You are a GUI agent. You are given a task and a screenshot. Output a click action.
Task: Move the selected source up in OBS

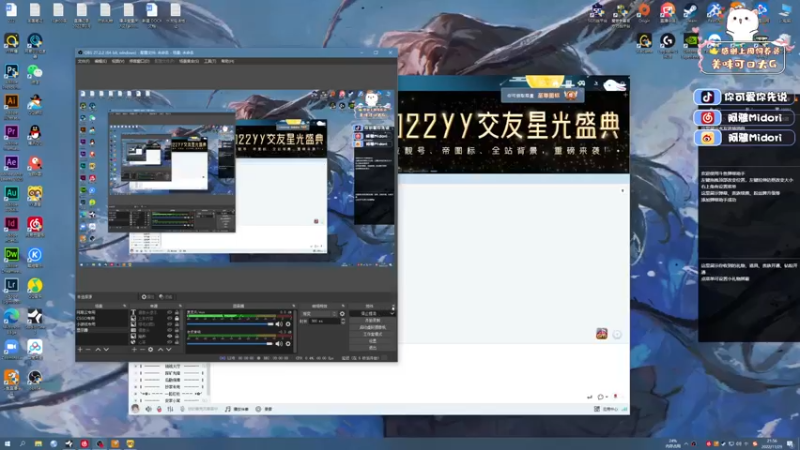click(x=160, y=349)
